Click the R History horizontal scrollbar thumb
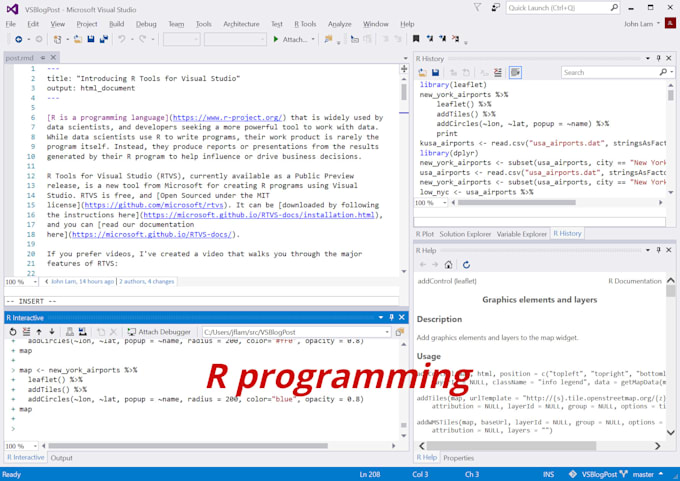This screenshot has width=680, height=481. [517, 203]
